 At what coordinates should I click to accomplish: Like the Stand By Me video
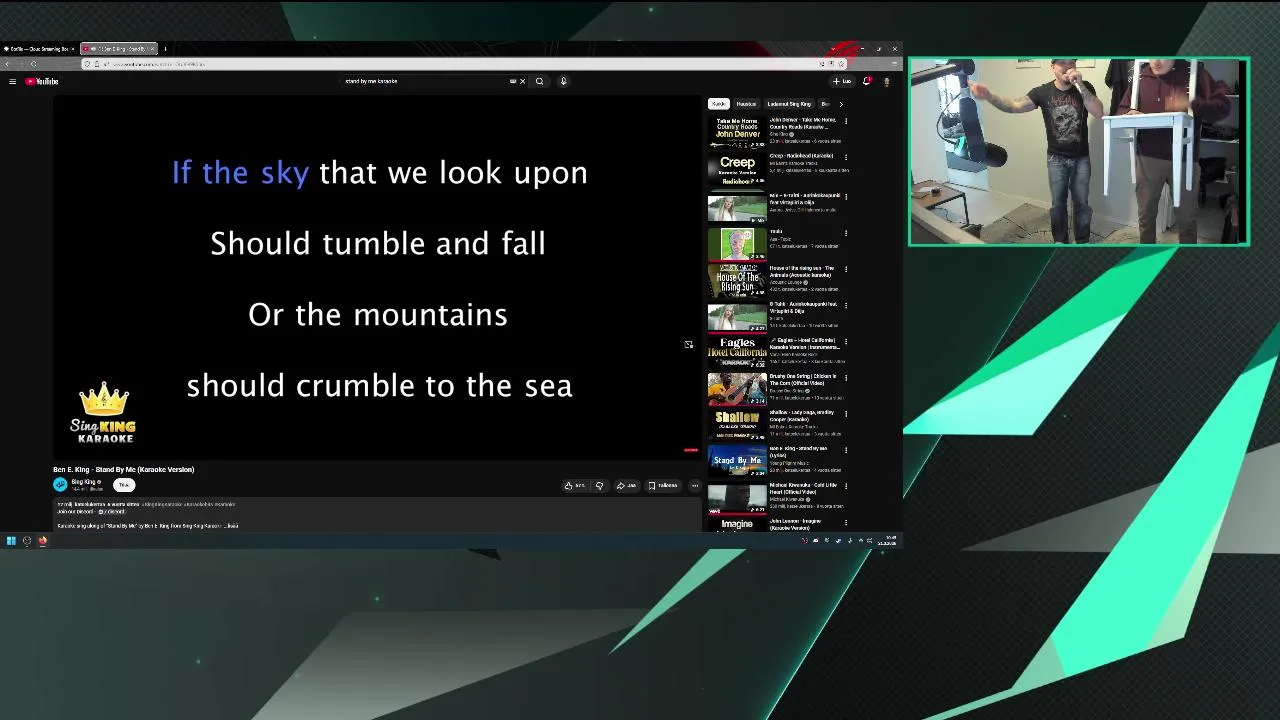(575, 485)
